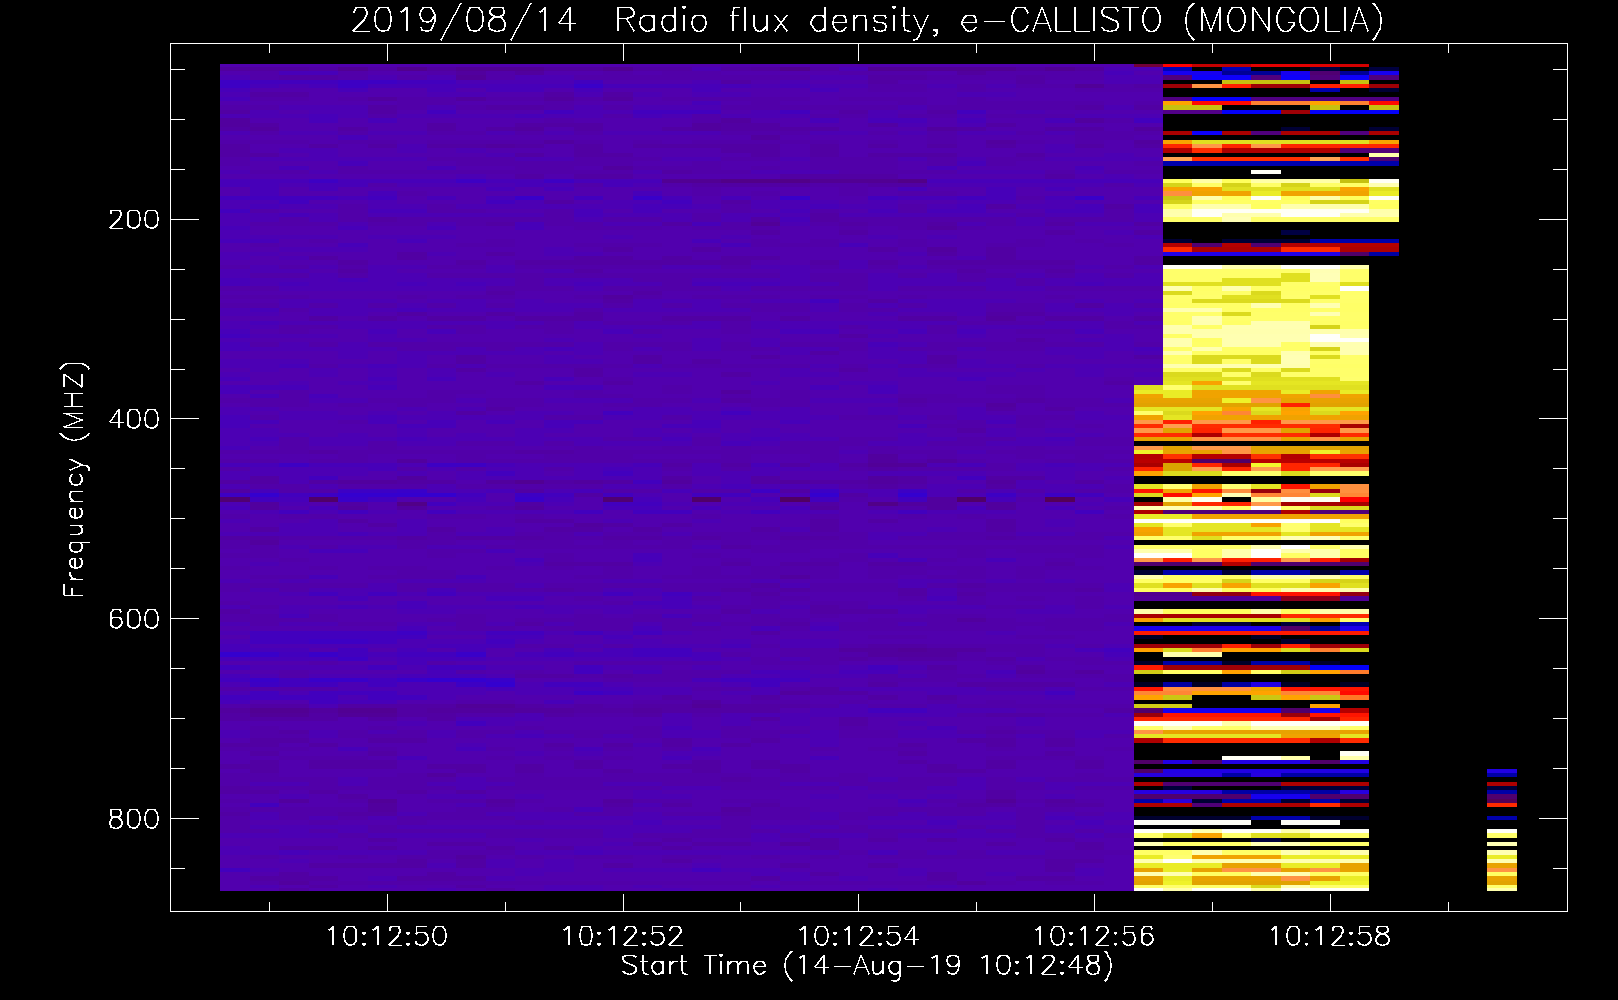
Task: Click the bright yellow burst region near 300 MHz
Action: pos(1266,325)
